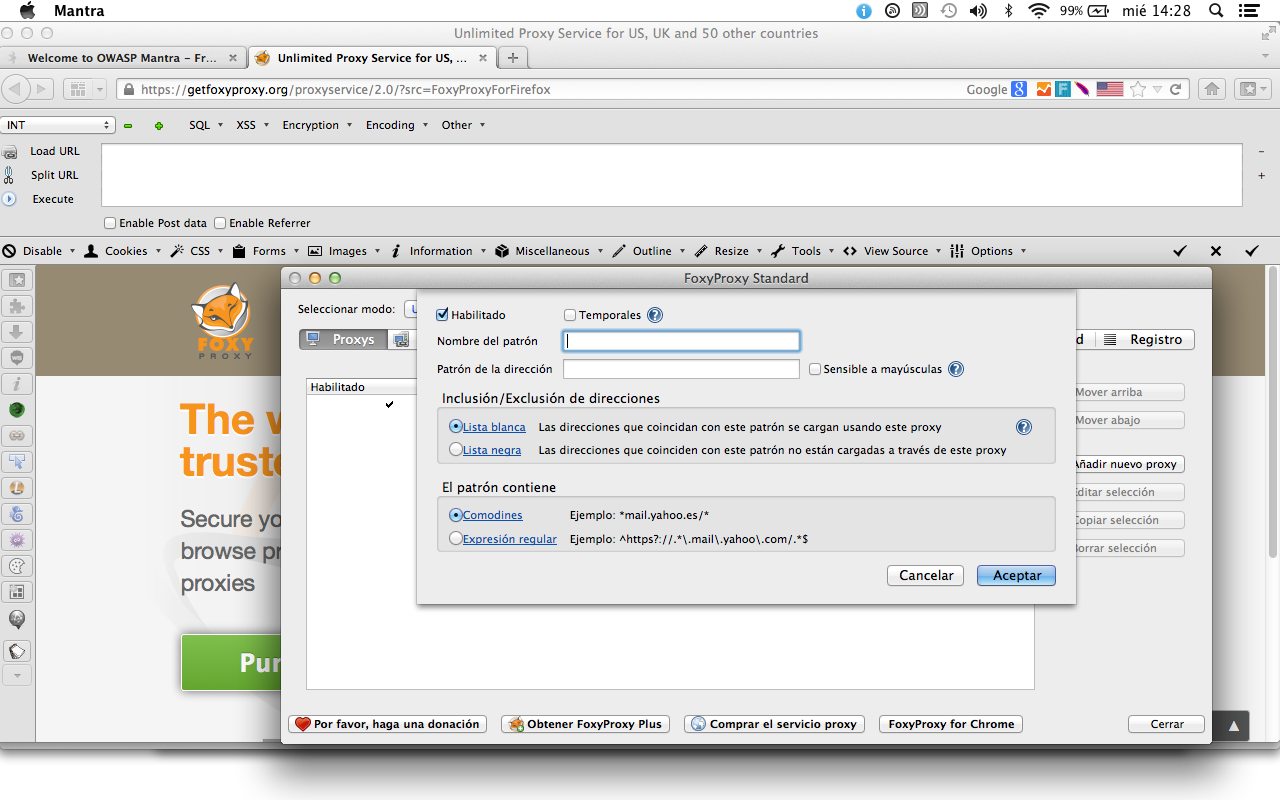
Task: Switch to Welcome to OWASP Mantra tab
Action: click(x=123, y=58)
